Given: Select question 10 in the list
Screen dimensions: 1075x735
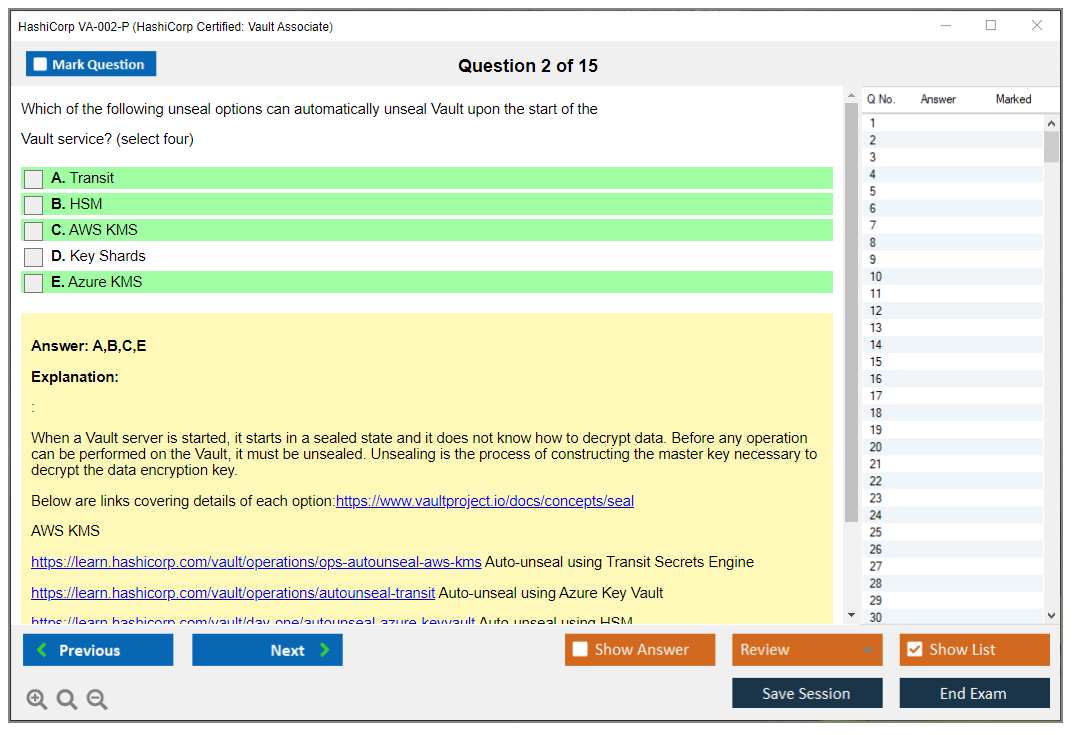Looking at the screenshot, I should coord(876,277).
